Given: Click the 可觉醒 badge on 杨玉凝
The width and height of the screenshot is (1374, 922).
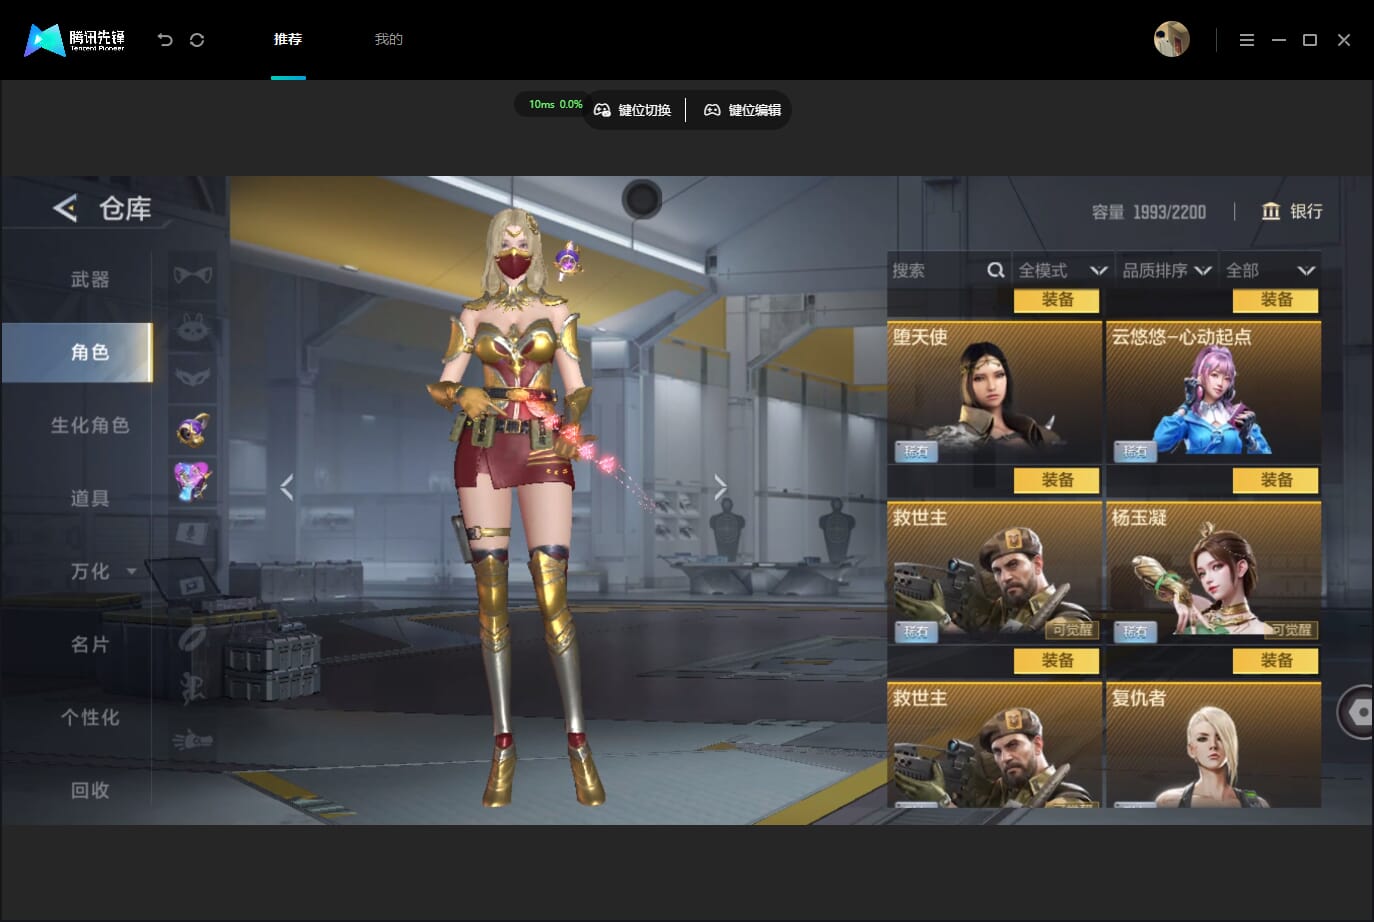Looking at the screenshot, I should pos(1291,630).
